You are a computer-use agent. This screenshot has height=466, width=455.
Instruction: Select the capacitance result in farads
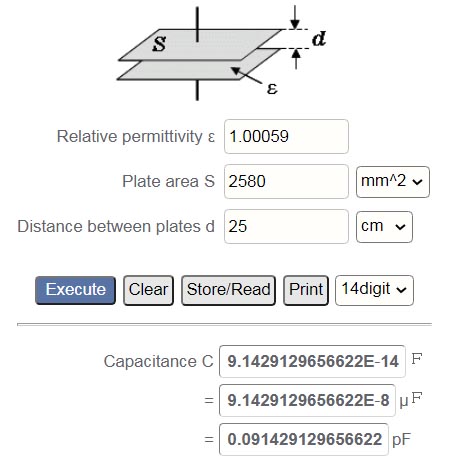tap(312, 361)
